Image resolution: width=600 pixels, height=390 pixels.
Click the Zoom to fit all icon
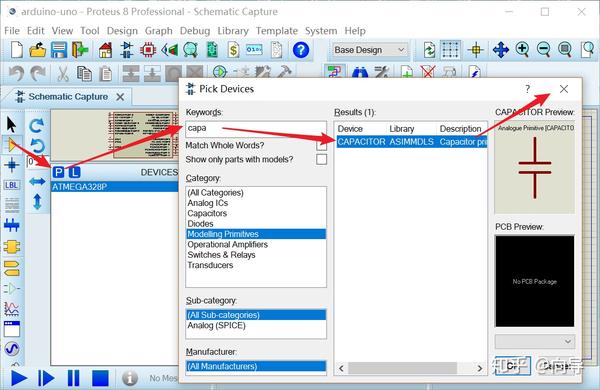[565, 50]
